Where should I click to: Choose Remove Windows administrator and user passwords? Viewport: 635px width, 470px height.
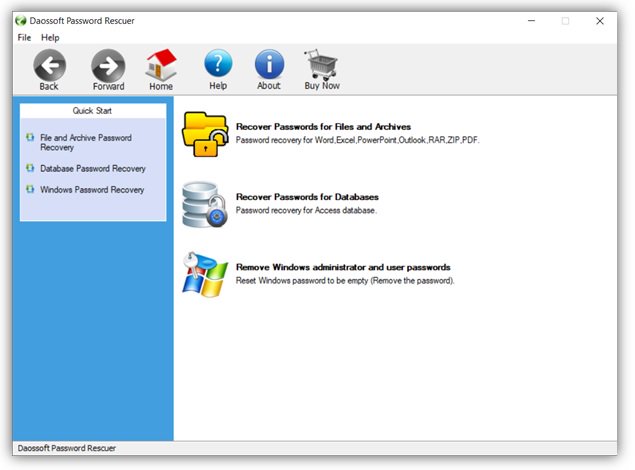coord(343,267)
